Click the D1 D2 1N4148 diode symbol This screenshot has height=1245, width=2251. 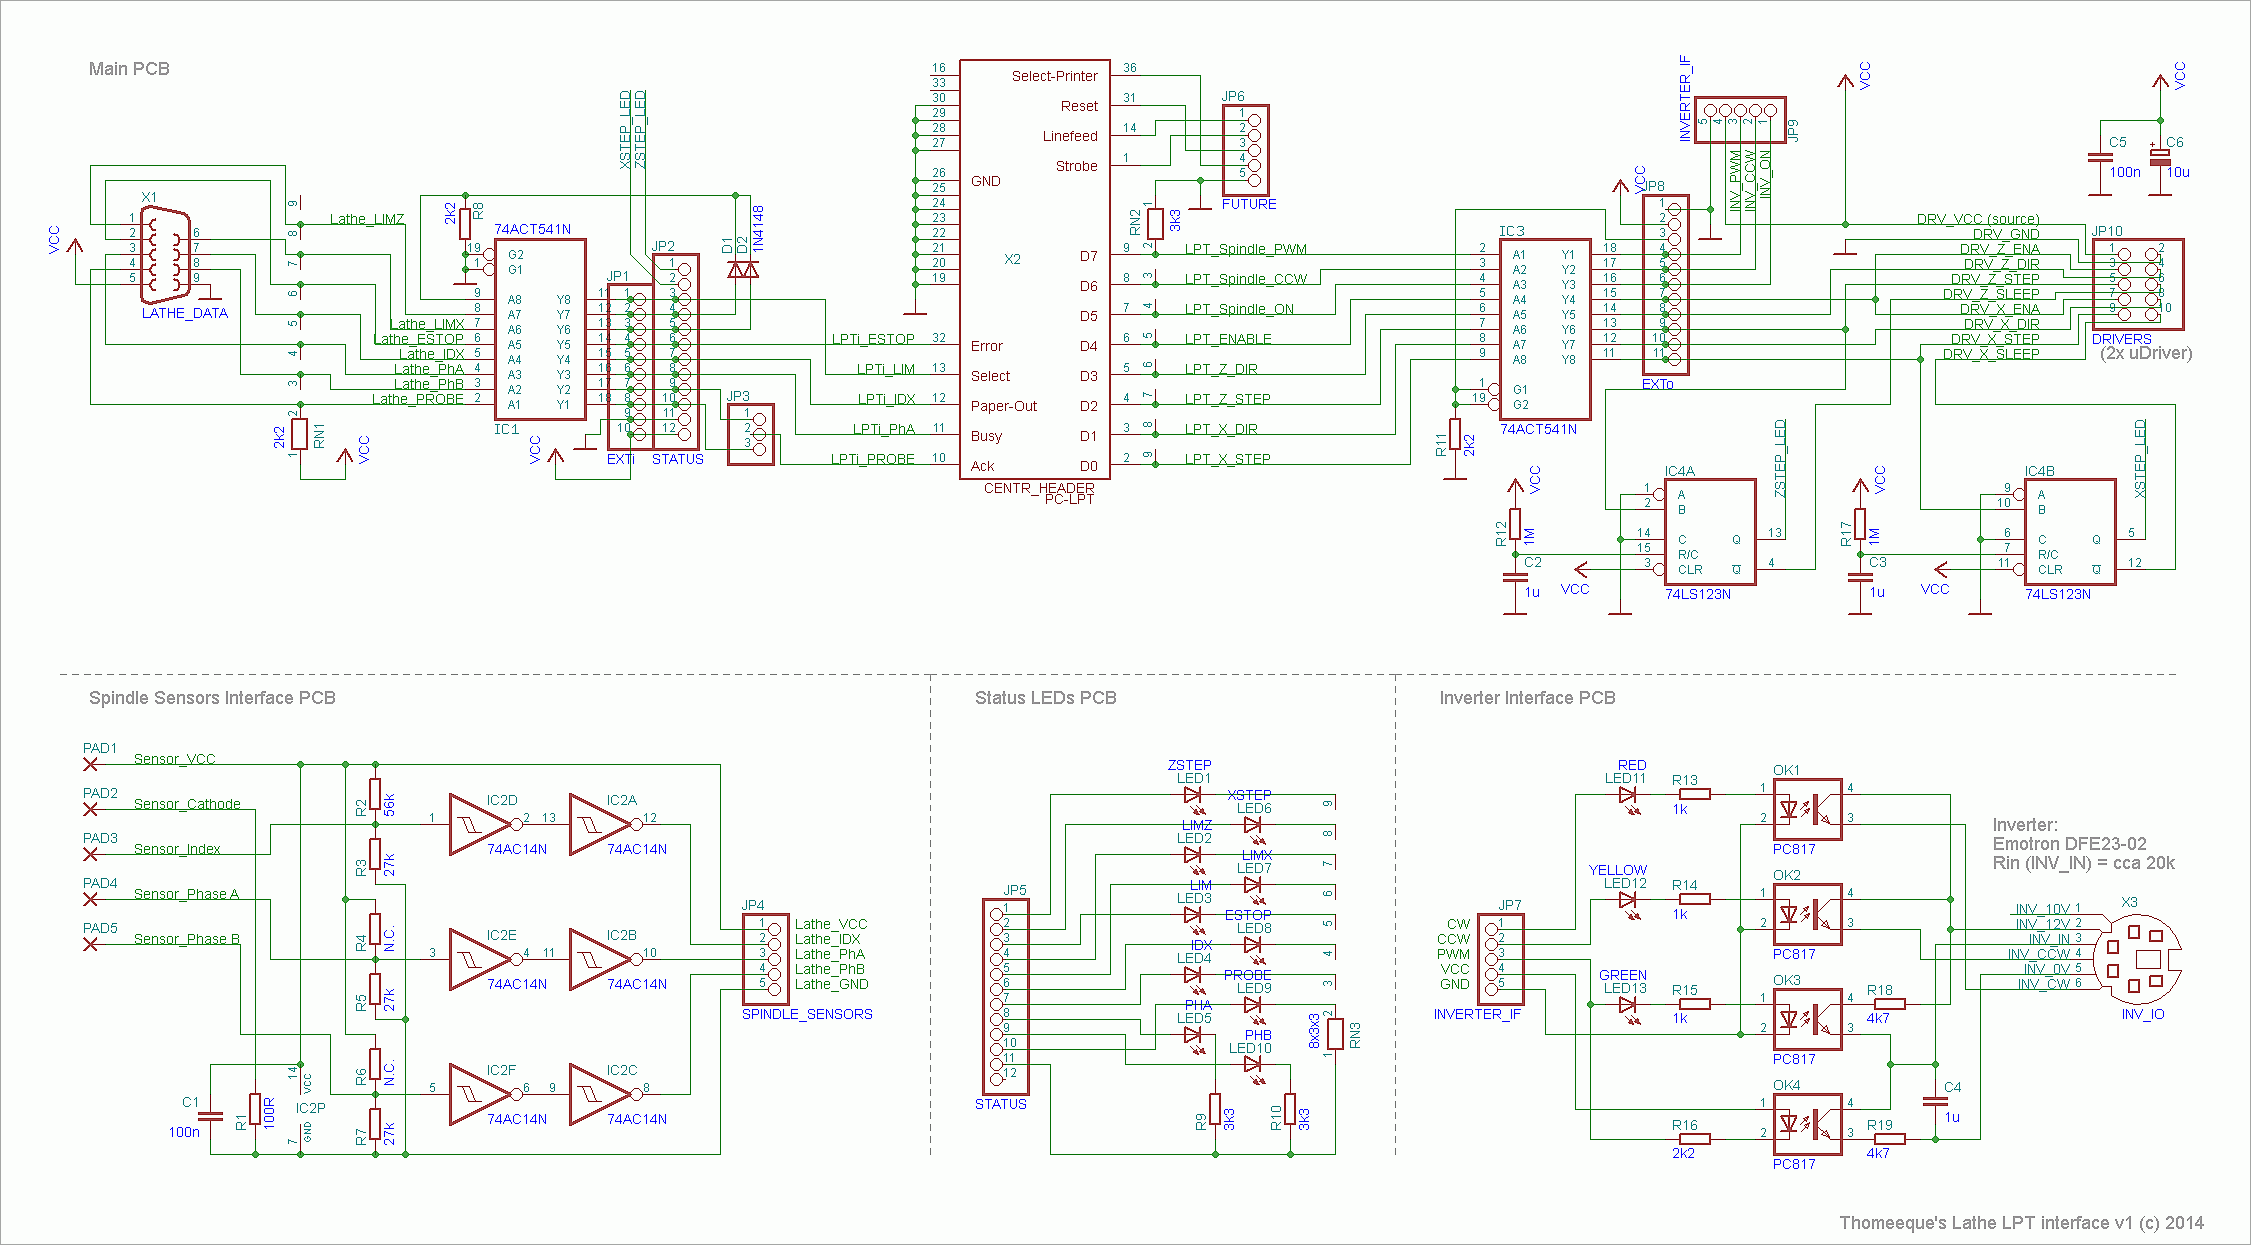[x=742, y=270]
